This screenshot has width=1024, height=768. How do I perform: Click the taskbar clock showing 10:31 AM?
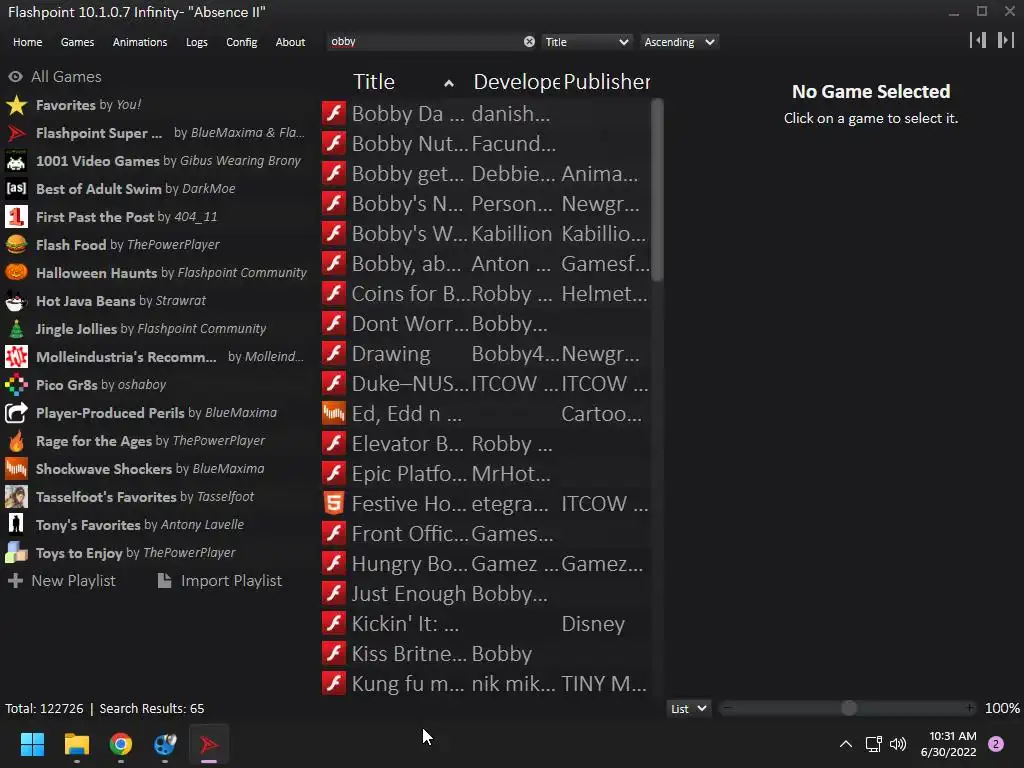[x=948, y=744]
